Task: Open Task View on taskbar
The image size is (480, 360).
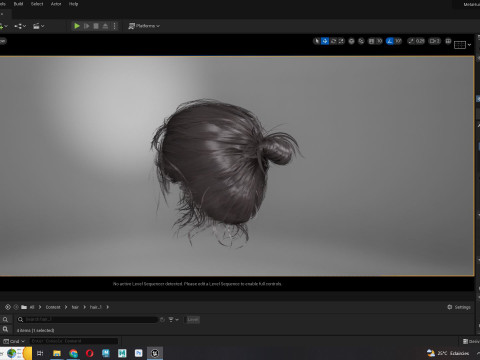Action: click(40, 353)
